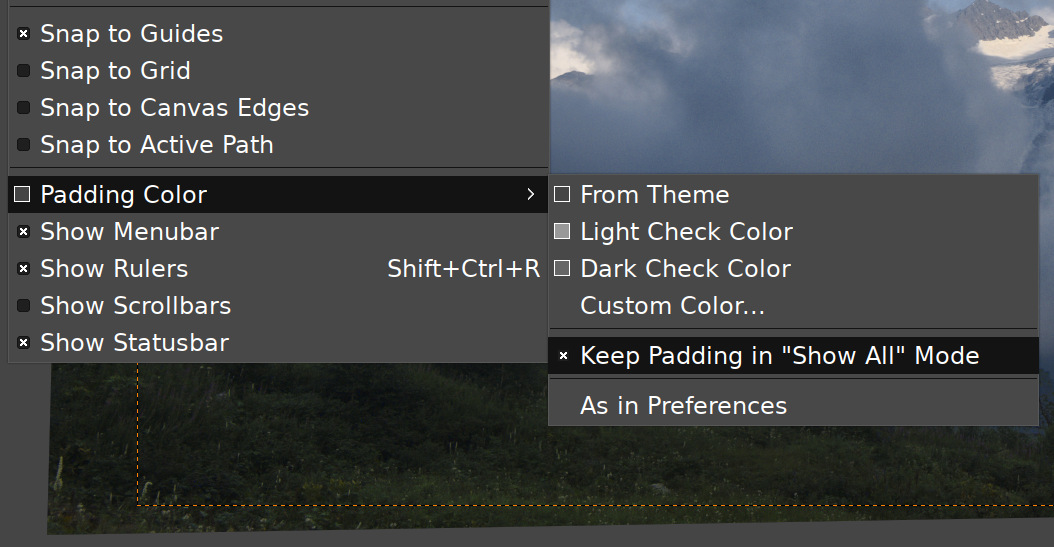Viewport: 1054px width, 547px height.
Task: Expand the Padding Color submenu arrow
Action: pyautogui.click(x=530, y=194)
